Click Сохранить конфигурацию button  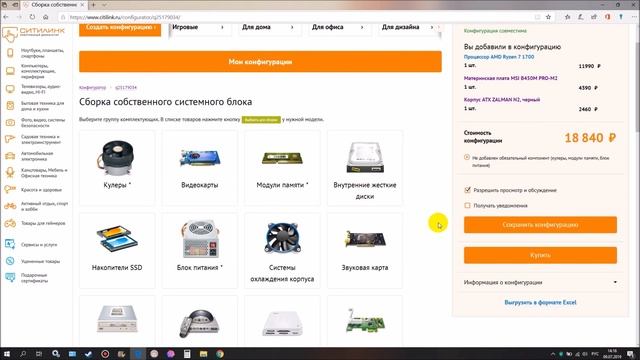540,224
